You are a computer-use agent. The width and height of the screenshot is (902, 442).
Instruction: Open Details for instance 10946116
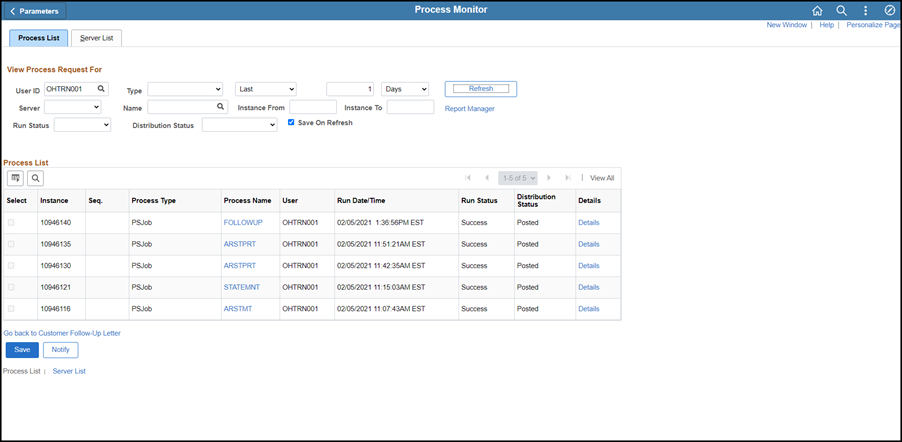(588, 309)
